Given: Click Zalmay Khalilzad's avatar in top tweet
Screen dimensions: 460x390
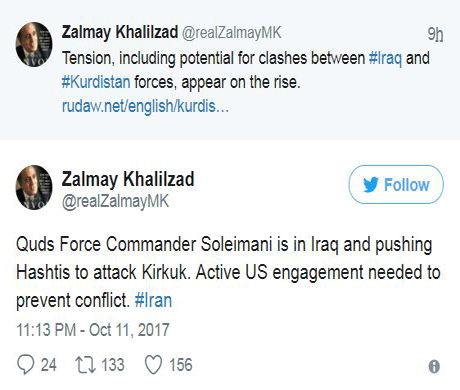Looking at the screenshot, I should tap(34, 44).
